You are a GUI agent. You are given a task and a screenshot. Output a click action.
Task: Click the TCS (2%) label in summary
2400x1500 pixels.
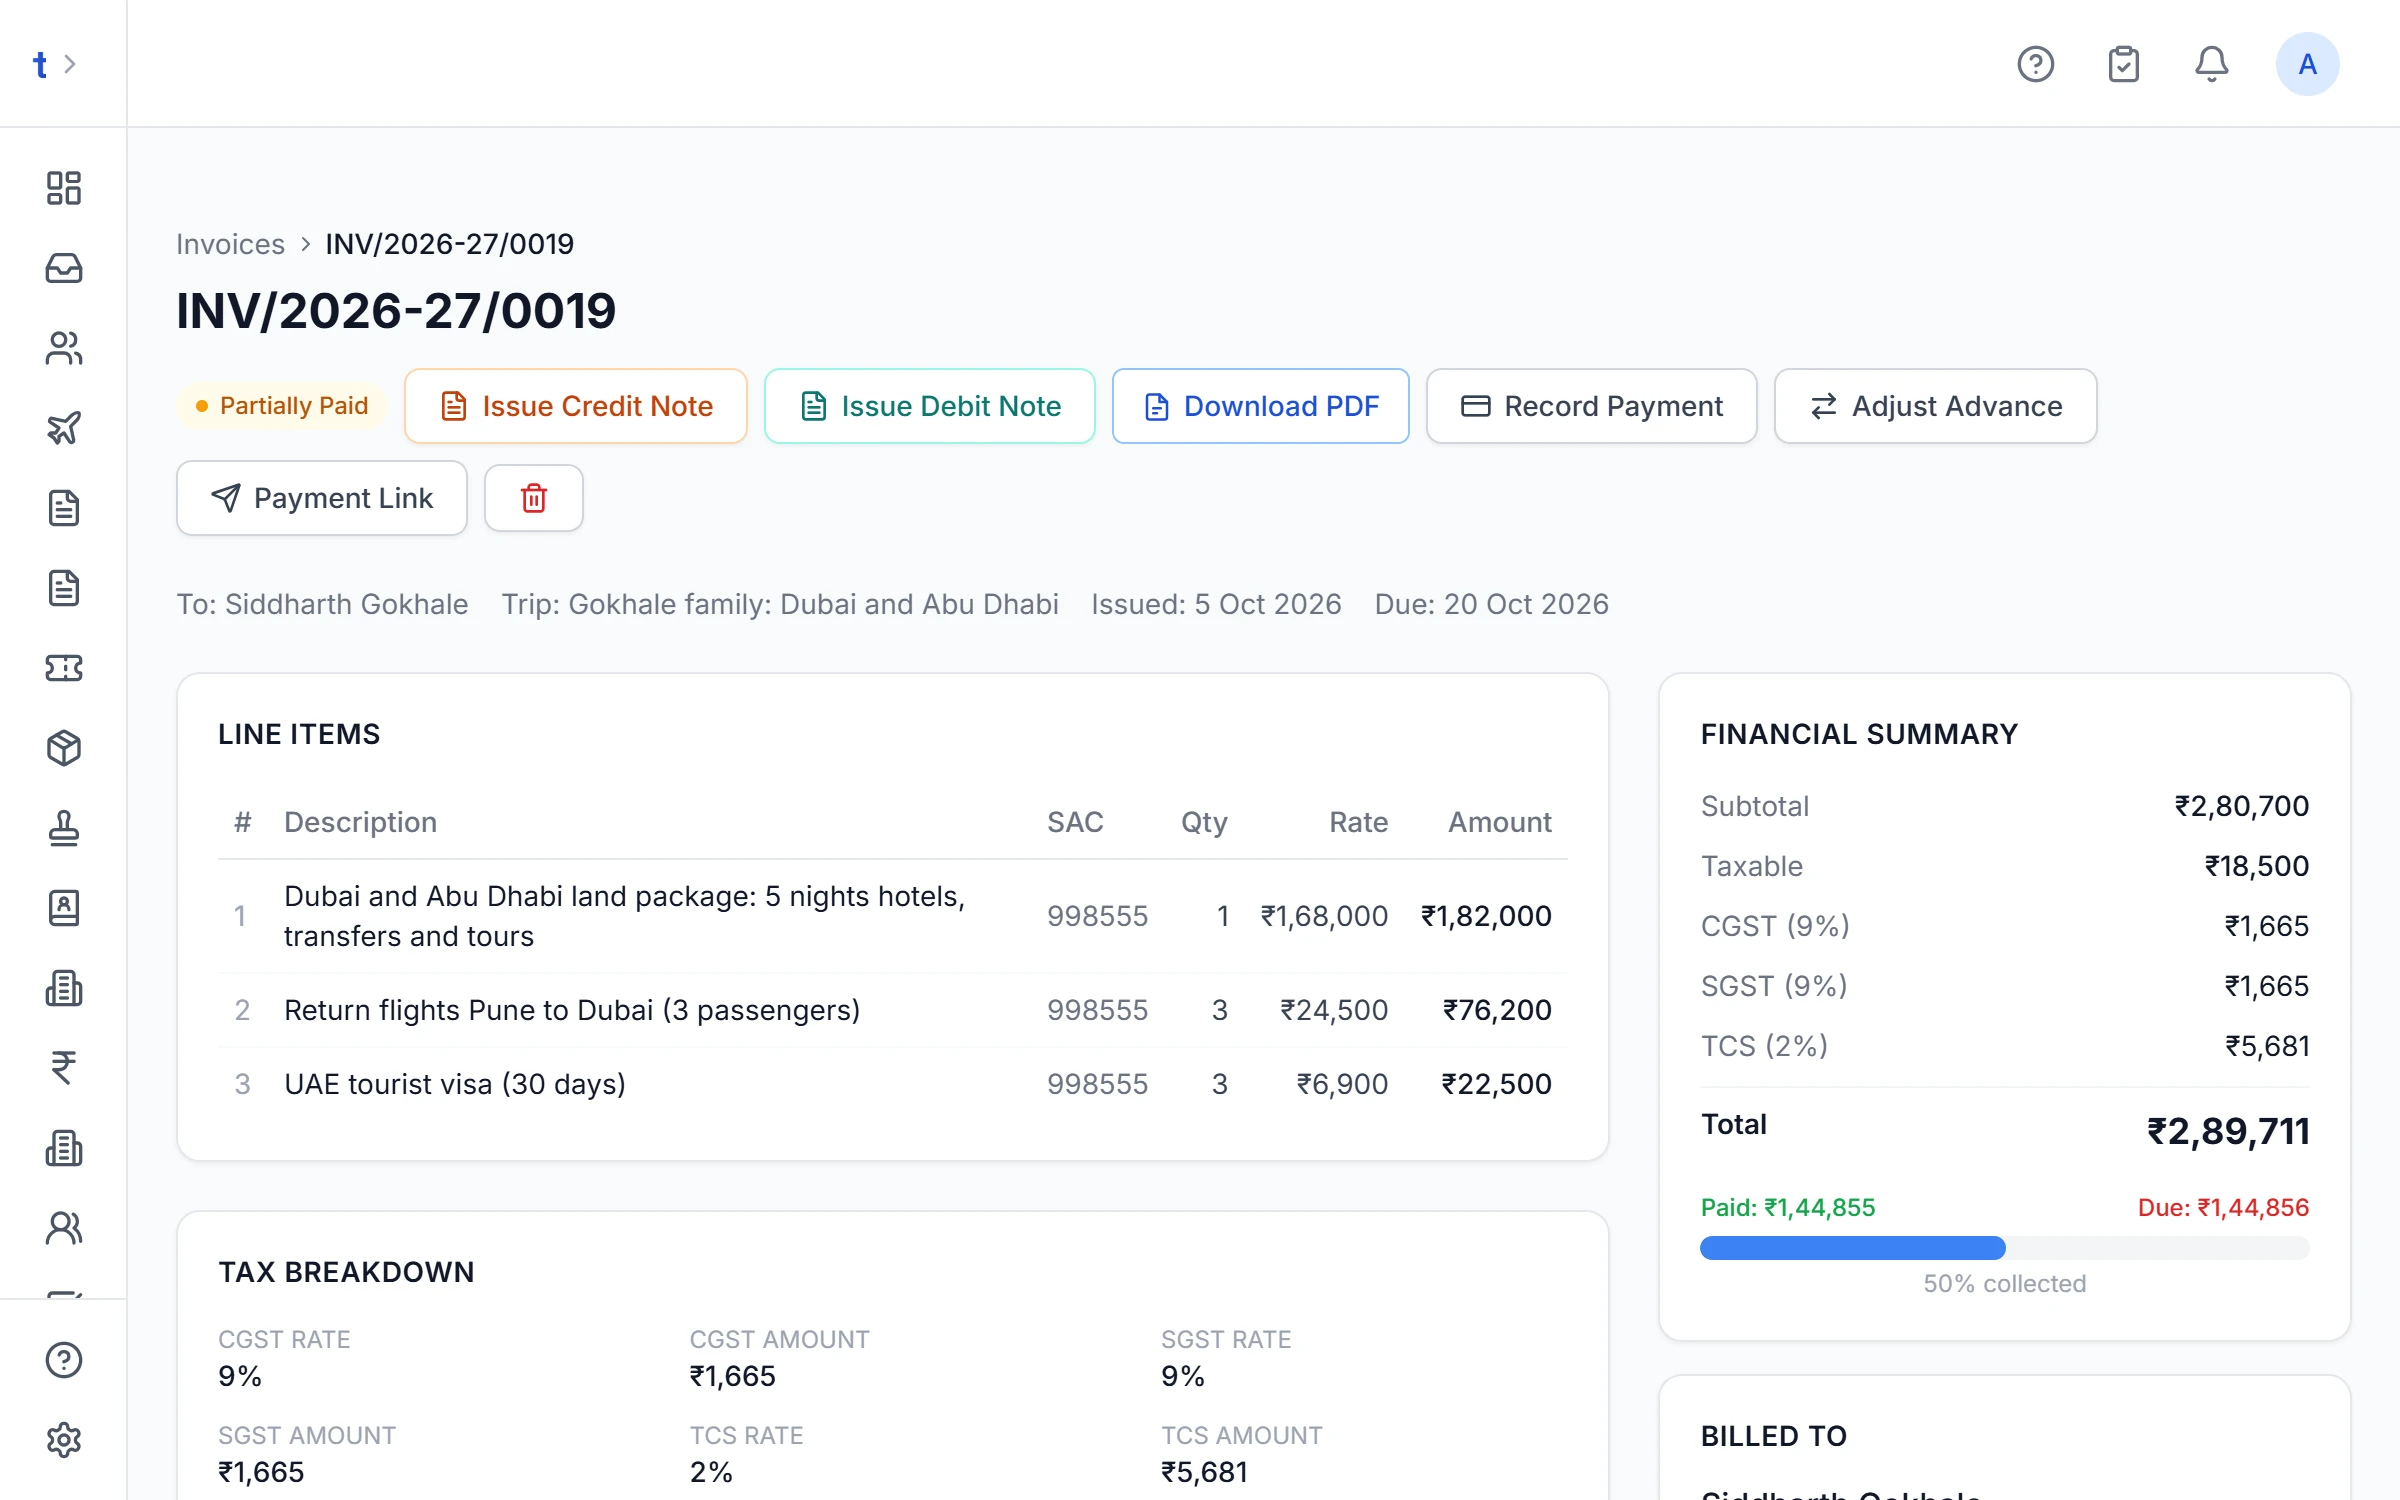(1764, 1046)
